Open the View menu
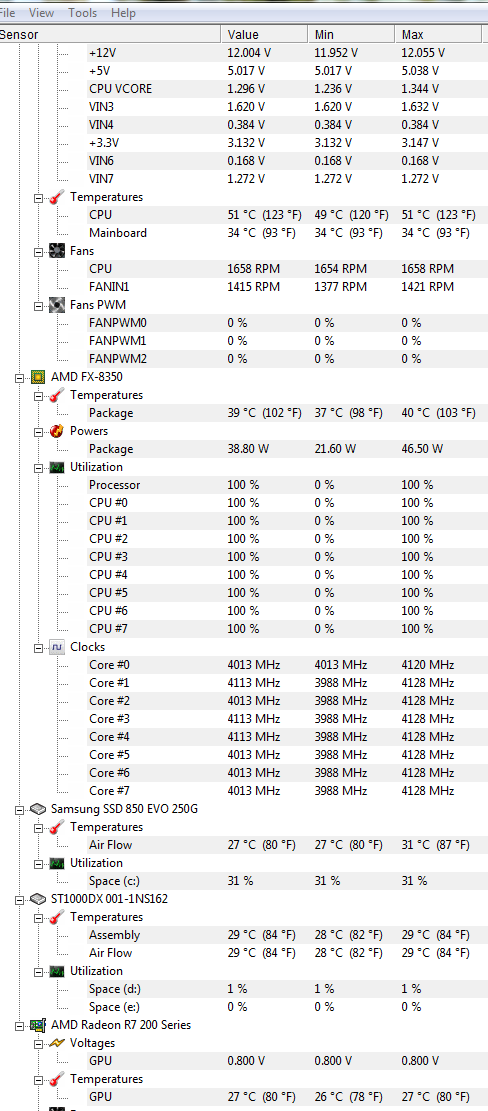This screenshot has width=488, height=1111. [42, 13]
